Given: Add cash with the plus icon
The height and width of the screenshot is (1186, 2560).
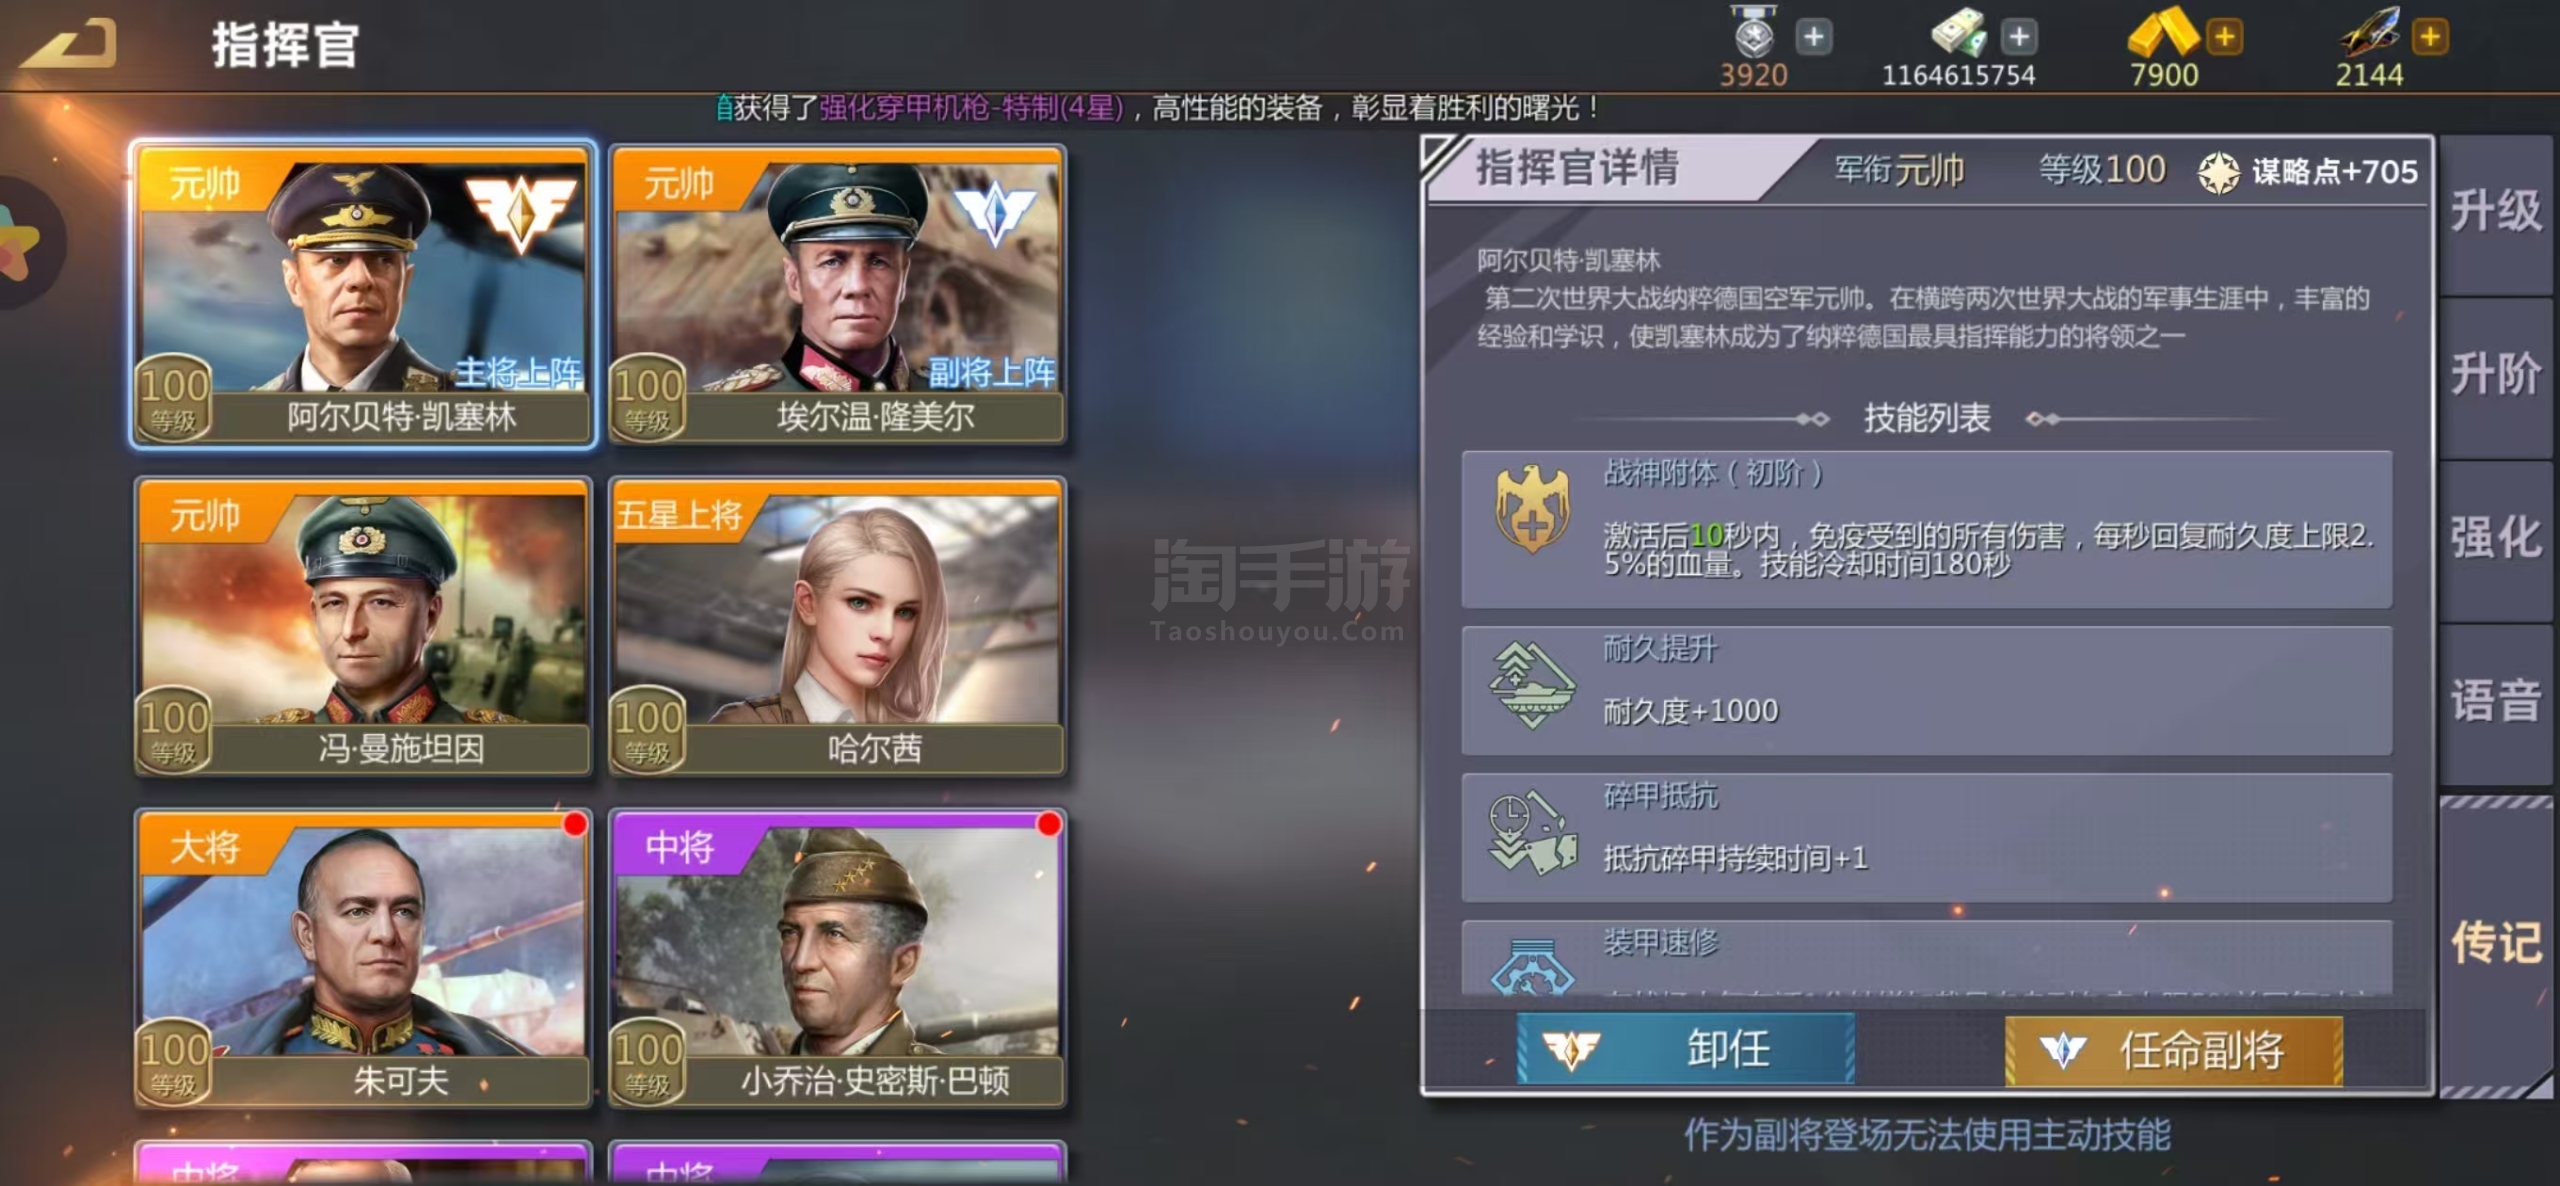Looking at the screenshot, I should pos(2019,37).
